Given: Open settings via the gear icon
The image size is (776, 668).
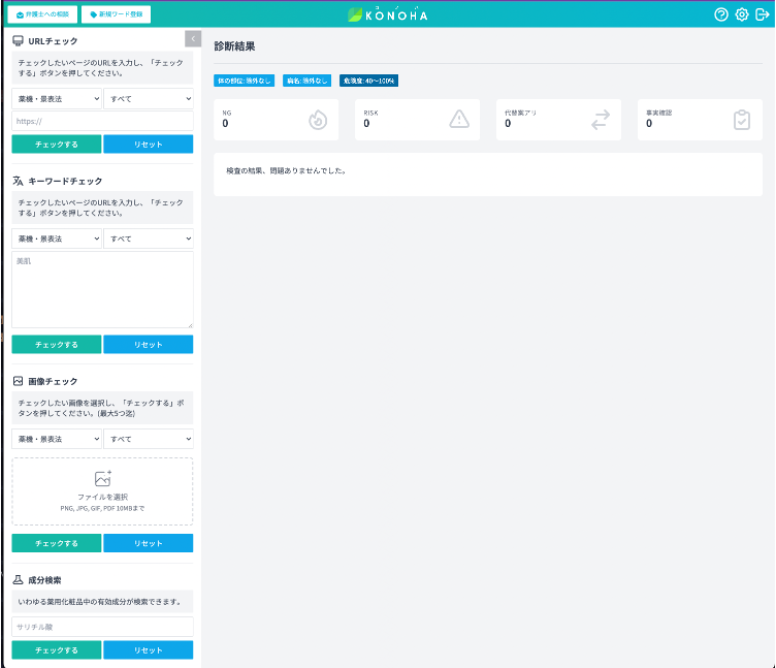Looking at the screenshot, I should point(741,15).
